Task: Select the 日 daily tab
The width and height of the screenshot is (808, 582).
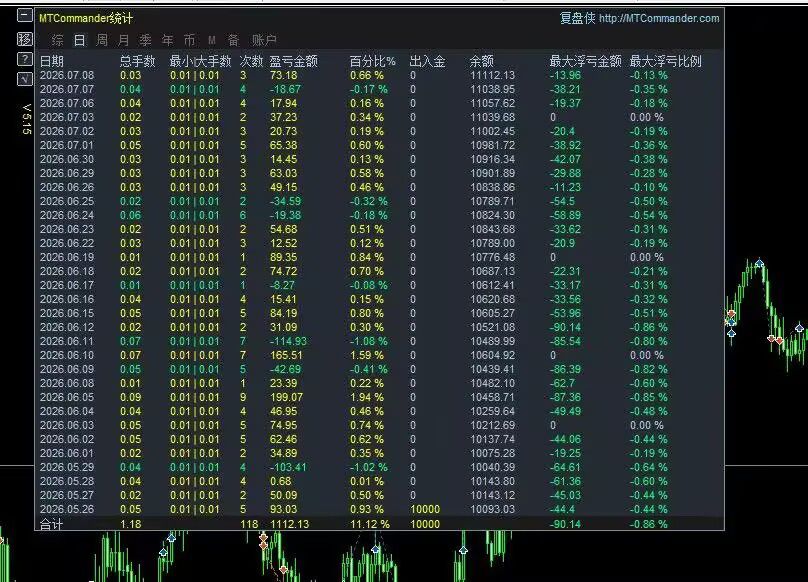Action: click(79, 40)
